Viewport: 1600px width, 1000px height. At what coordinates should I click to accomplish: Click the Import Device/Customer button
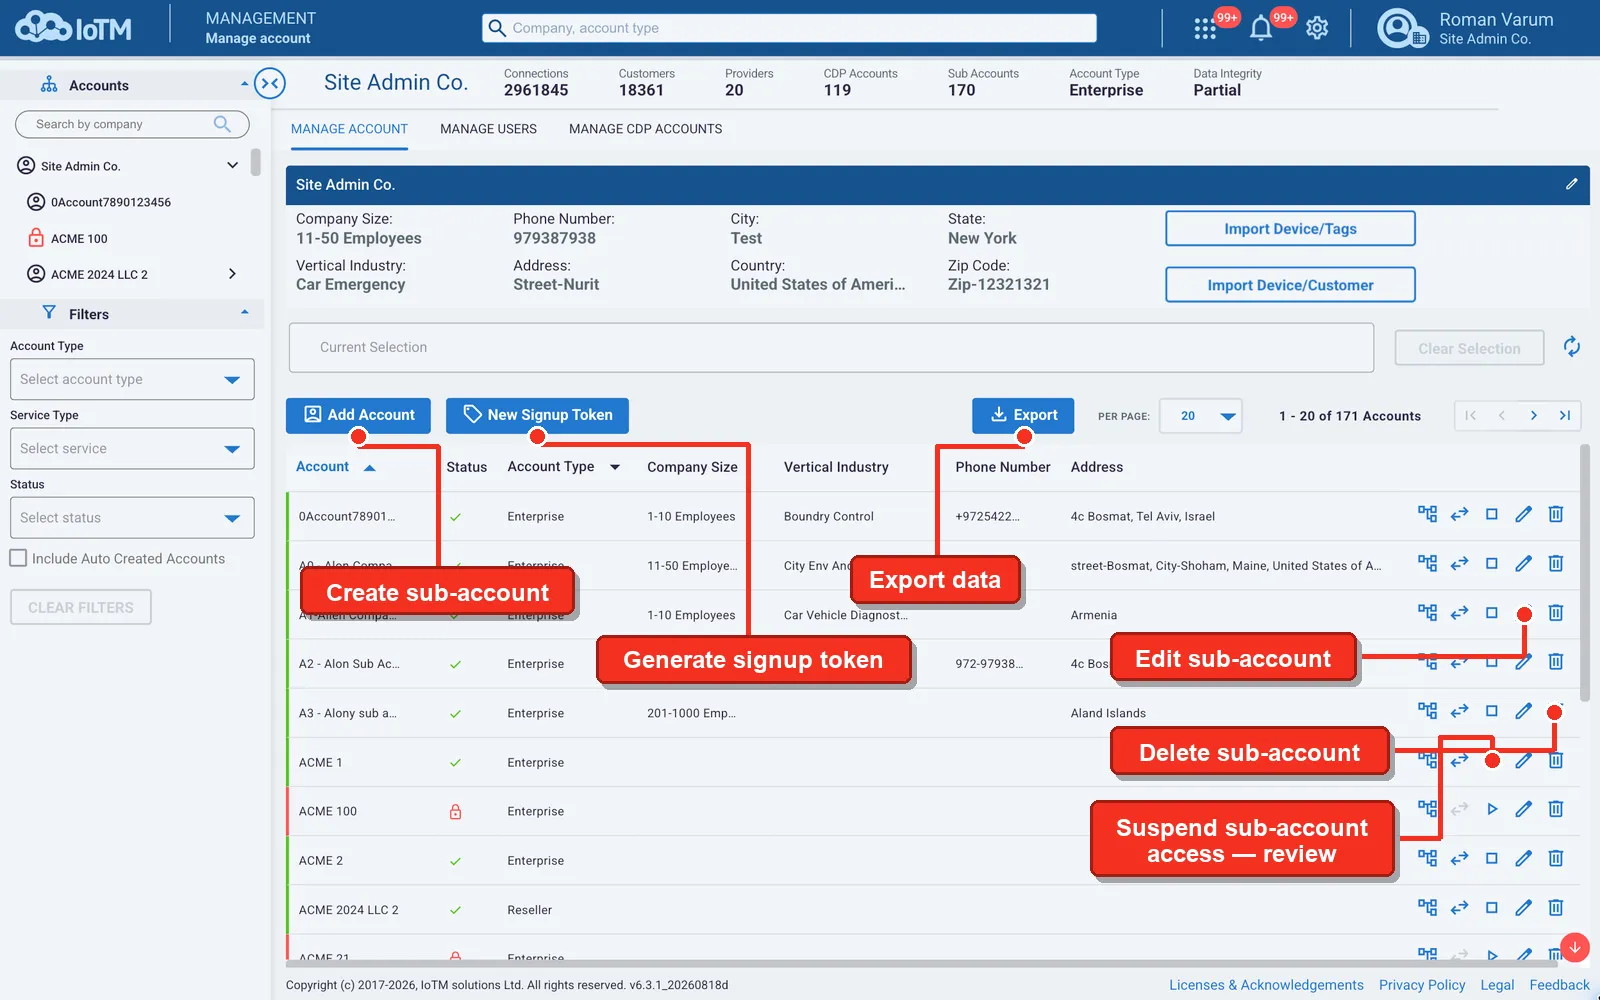pos(1290,284)
